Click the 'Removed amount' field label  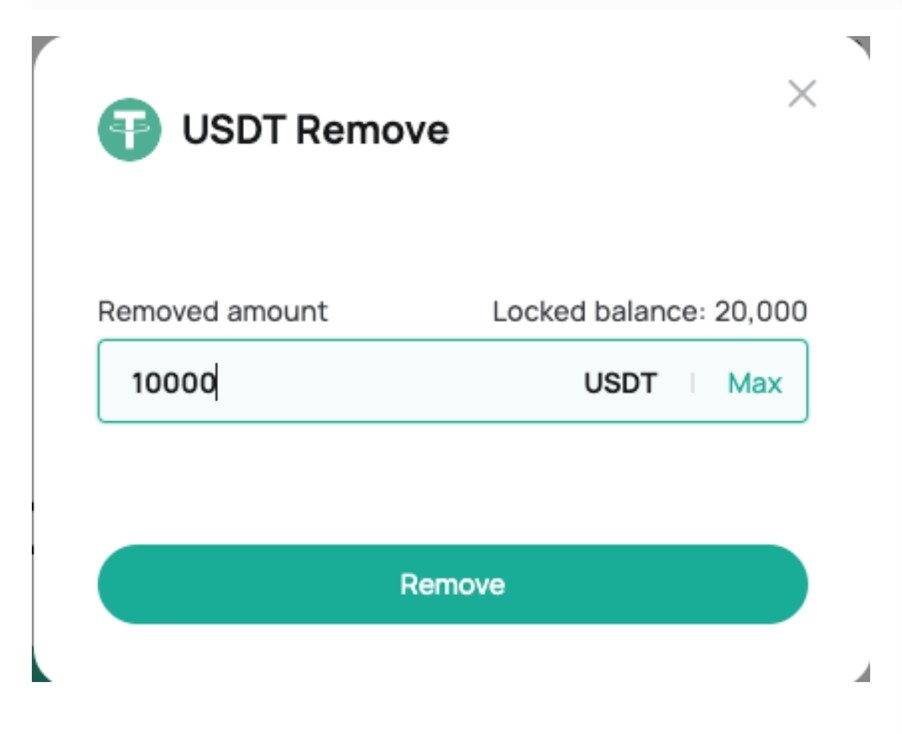coord(212,312)
